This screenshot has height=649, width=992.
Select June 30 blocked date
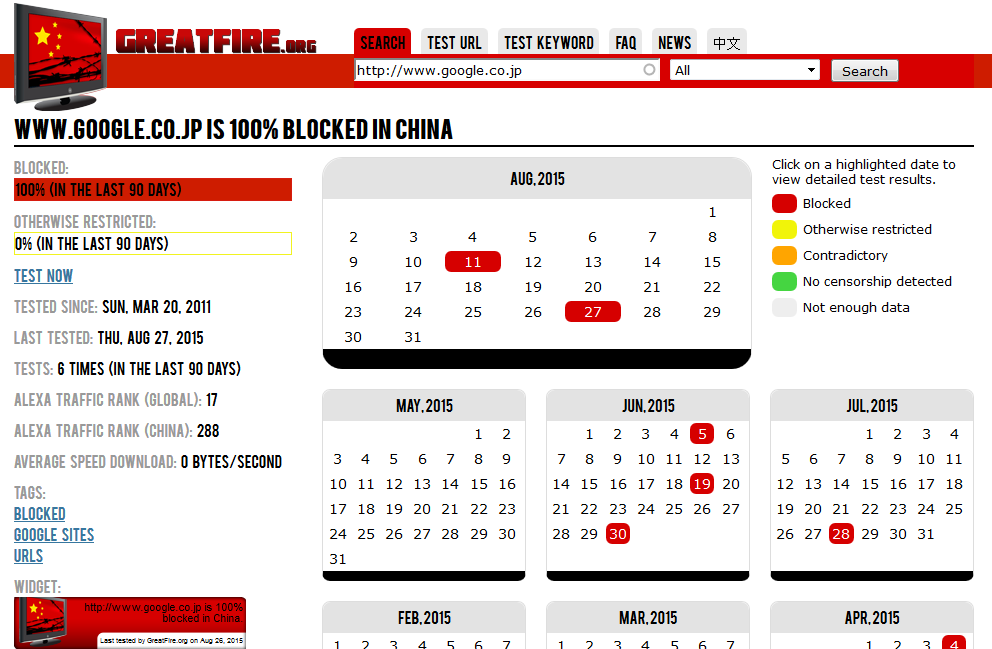point(618,534)
